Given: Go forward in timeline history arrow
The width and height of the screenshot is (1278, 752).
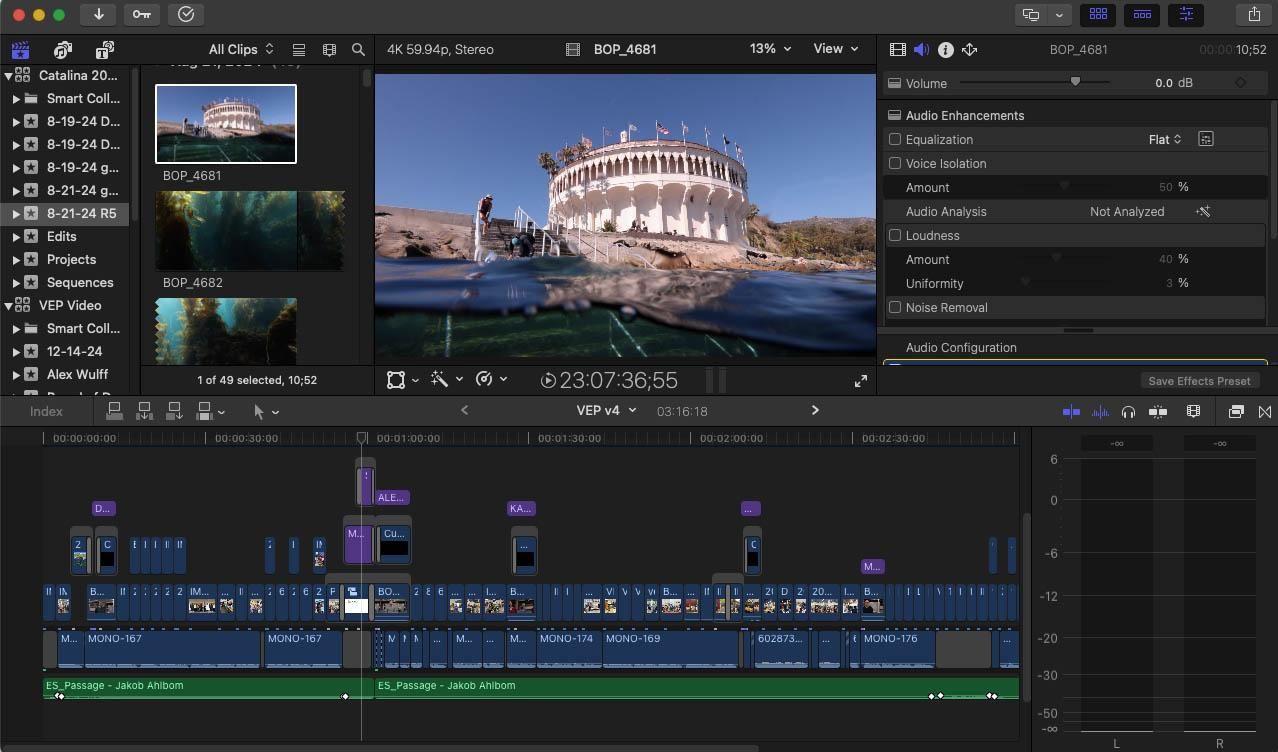Looking at the screenshot, I should click(815, 410).
